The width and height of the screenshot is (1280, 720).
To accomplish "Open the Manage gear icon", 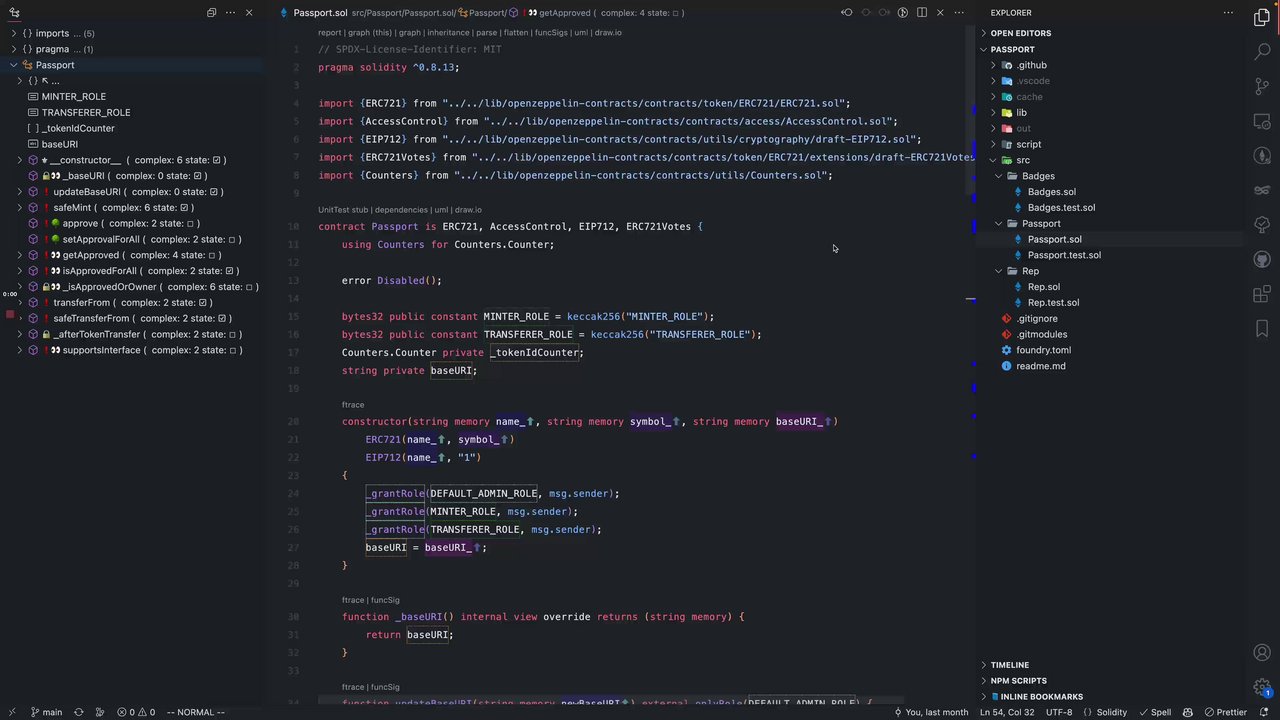I will pyautogui.click(x=1262, y=687).
